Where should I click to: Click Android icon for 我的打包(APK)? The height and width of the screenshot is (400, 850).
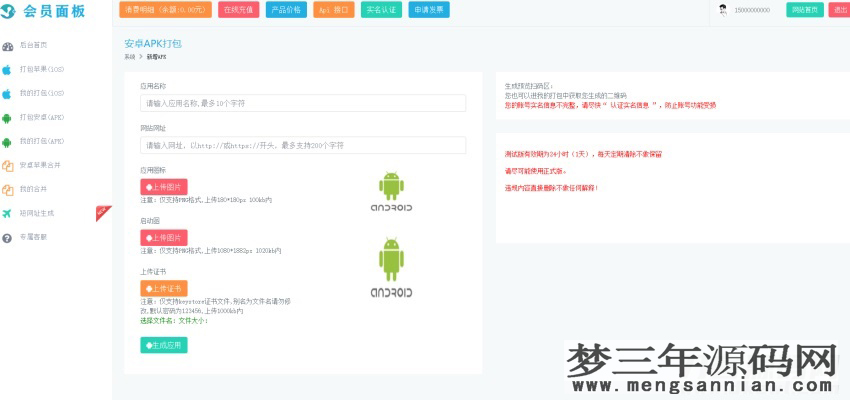pyautogui.click(x=7, y=142)
